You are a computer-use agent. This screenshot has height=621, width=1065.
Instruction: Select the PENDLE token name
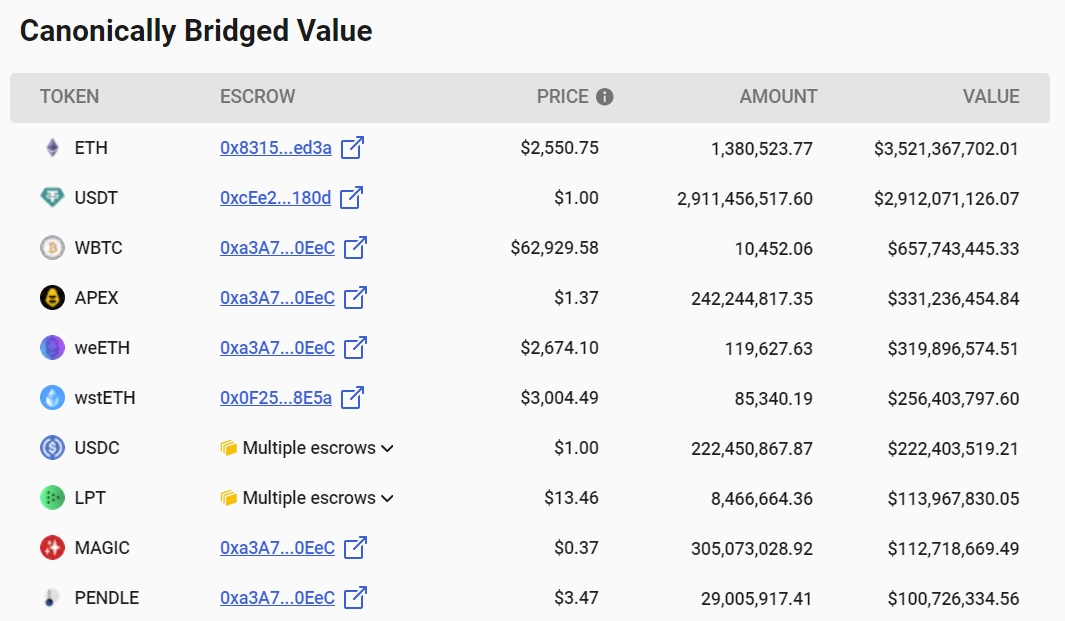107,598
